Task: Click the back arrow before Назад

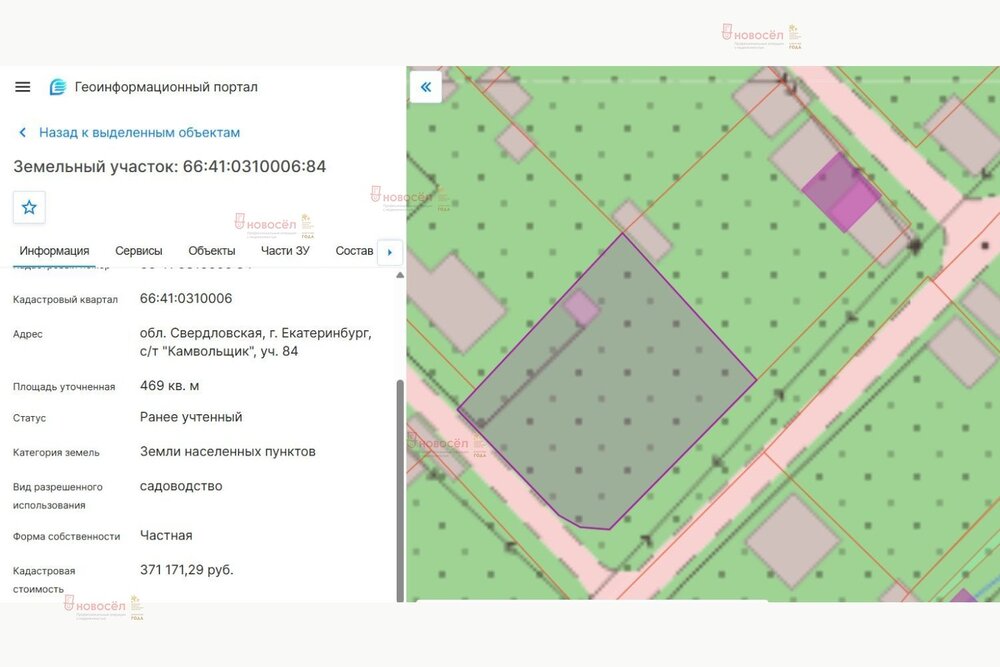Action: [23, 133]
